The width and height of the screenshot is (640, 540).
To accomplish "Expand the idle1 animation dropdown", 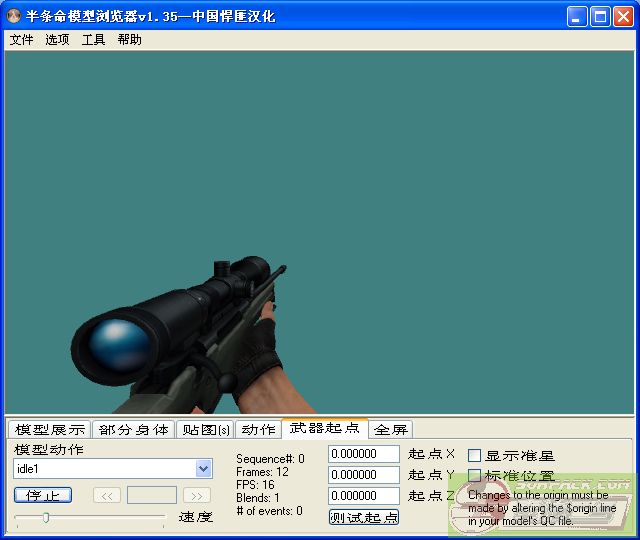I will pyautogui.click(x=203, y=469).
